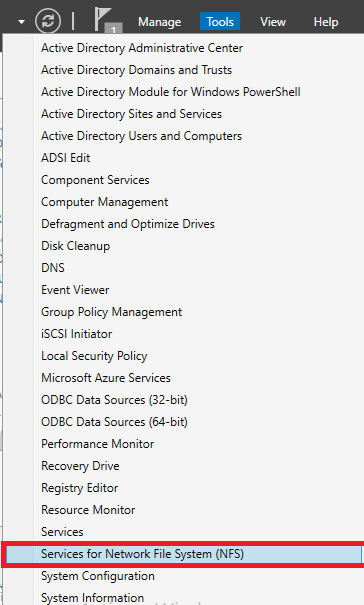Screen dimensions: 364x605
Task: Expand the small dropdown arrow beside refresh
Action: tap(22, 22)
